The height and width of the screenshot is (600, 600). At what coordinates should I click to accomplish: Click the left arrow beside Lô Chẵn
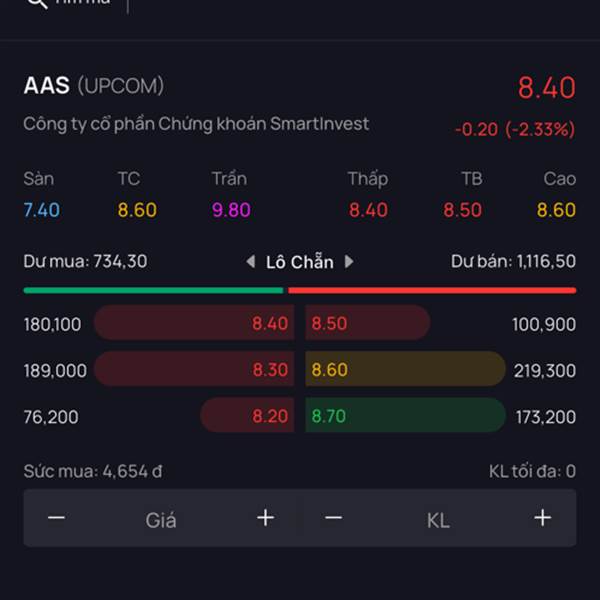coord(251,262)
